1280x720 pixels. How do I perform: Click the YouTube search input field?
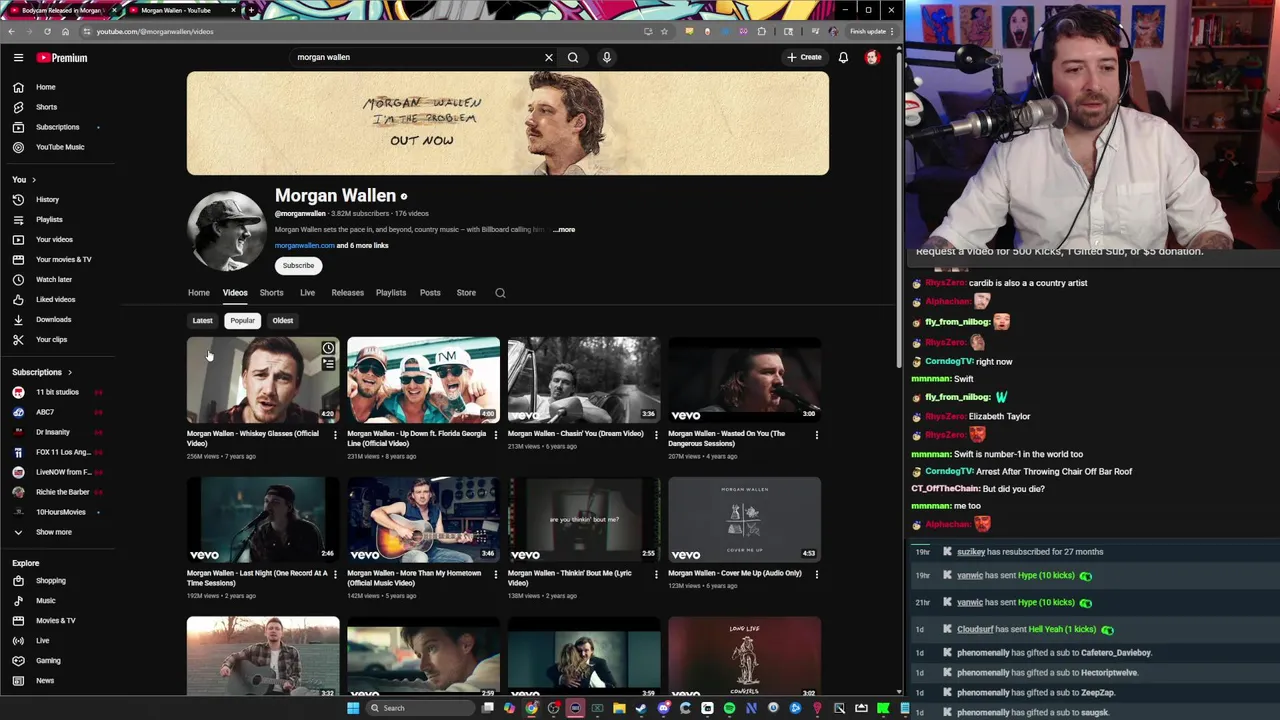coord(415,57)
